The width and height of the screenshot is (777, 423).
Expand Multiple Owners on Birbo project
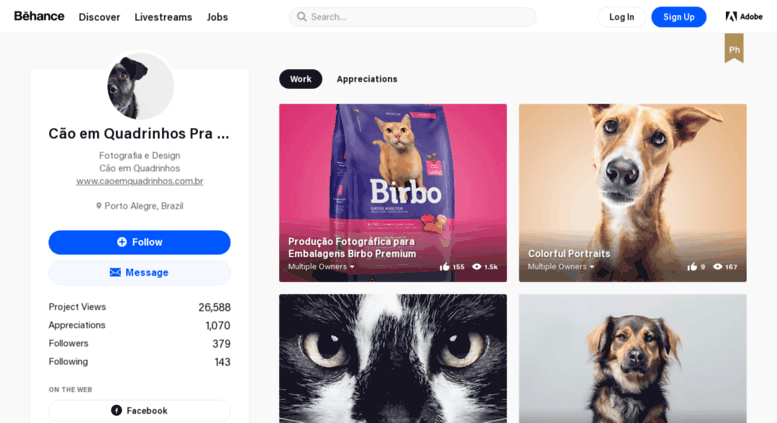pos(321,266)
